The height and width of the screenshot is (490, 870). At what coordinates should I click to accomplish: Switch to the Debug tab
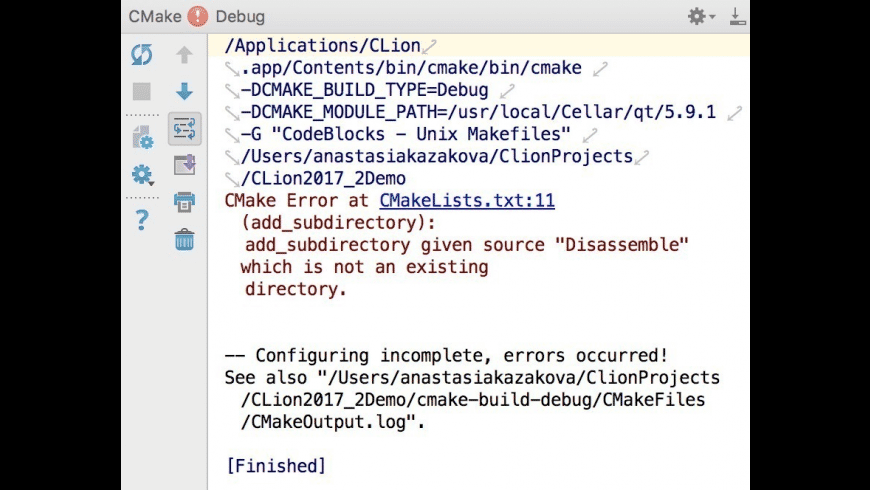(240, 16)
